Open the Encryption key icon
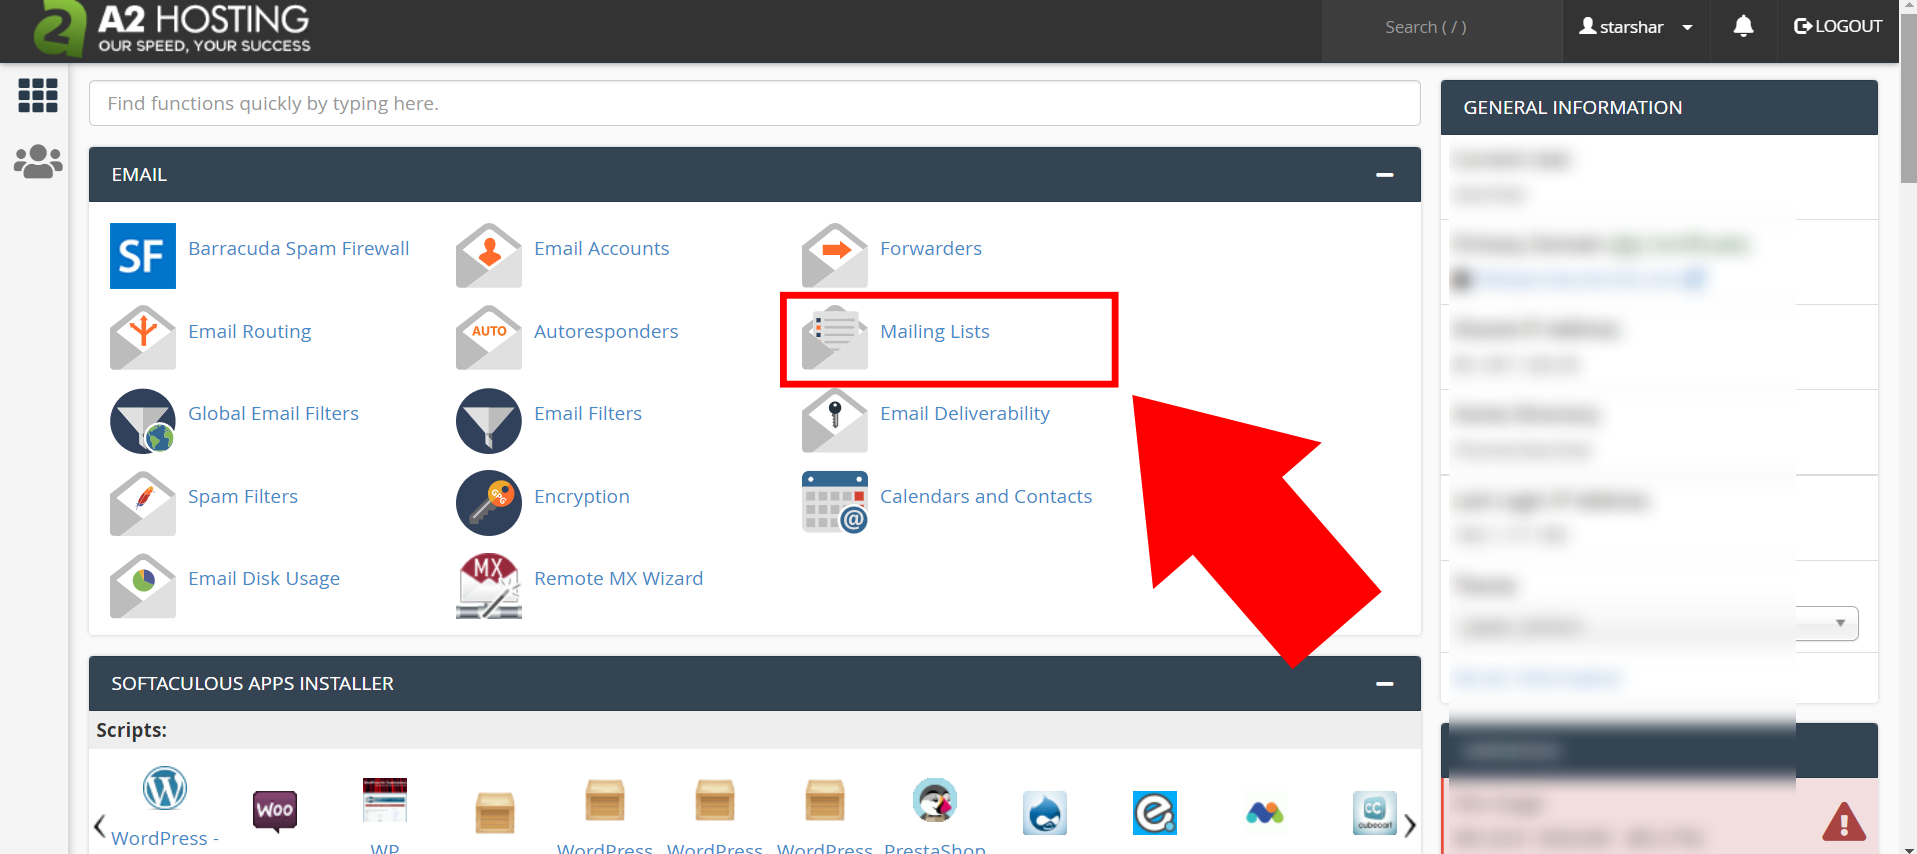 pyautogui.click(x=489, y=503)
